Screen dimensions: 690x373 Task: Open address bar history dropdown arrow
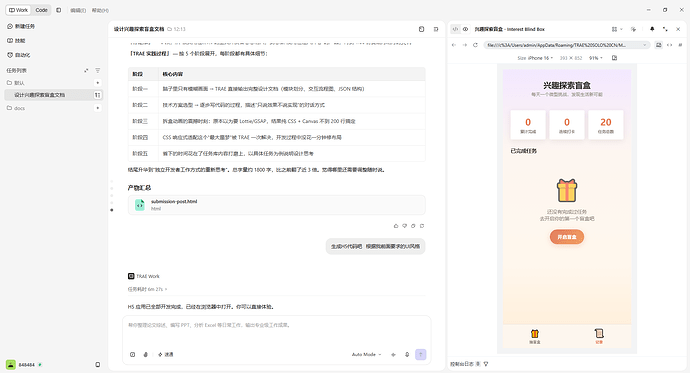tap(645, 45)
